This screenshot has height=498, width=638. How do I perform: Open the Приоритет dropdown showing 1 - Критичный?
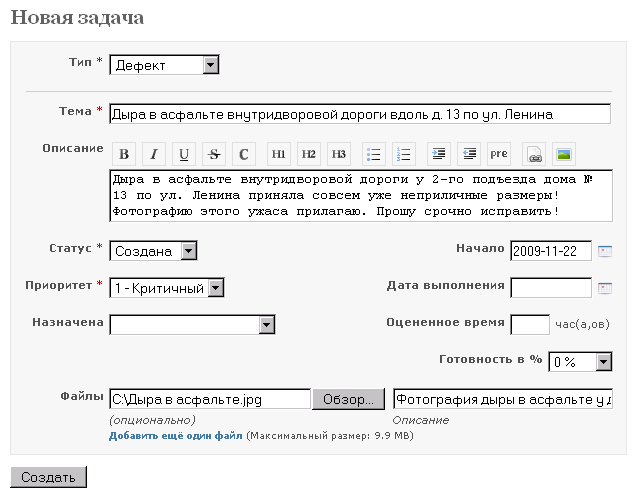coord(167,288)
